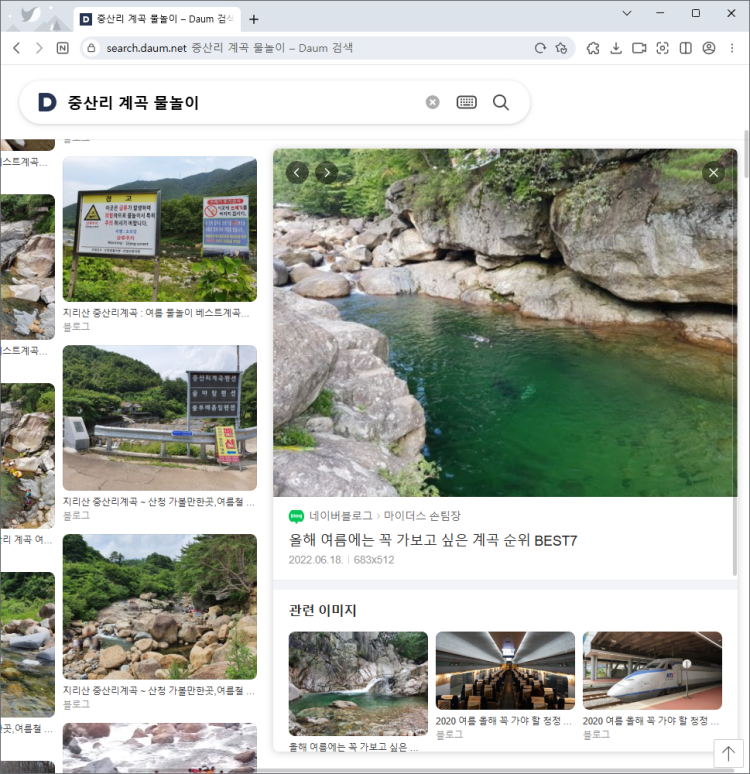
Task: Open the tab search chevron dropdown
Action: (627, 13)
